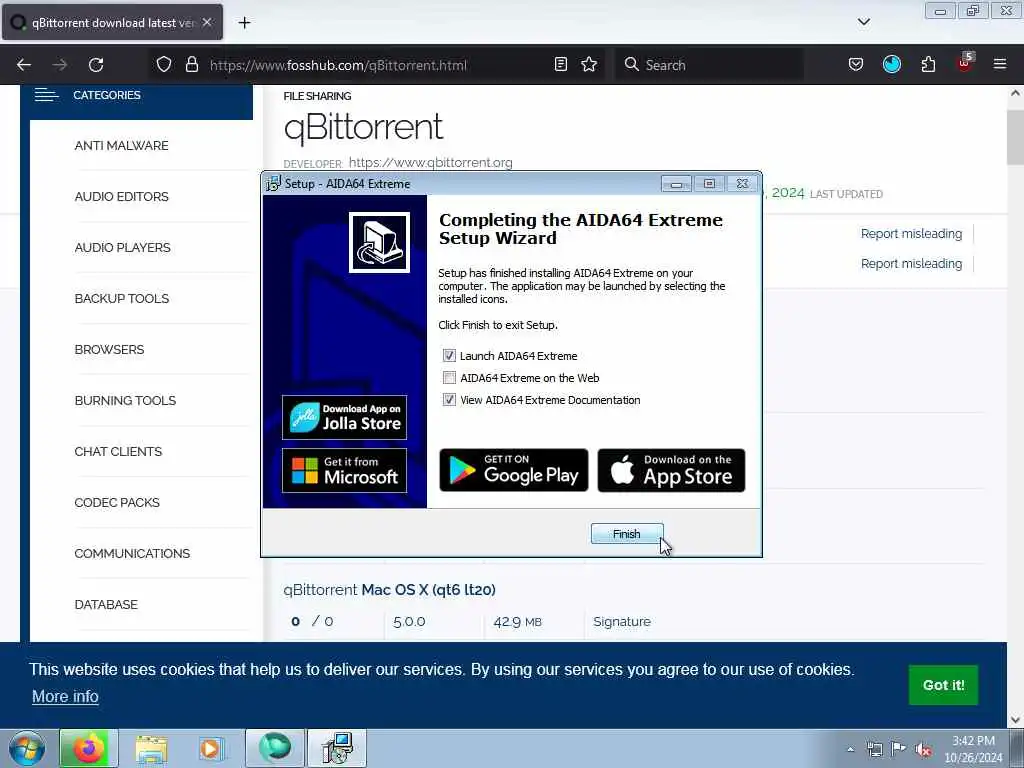The image size is (1024, 768).
Task: Open the tracking protection shield icon
Action: coord(164,65)
